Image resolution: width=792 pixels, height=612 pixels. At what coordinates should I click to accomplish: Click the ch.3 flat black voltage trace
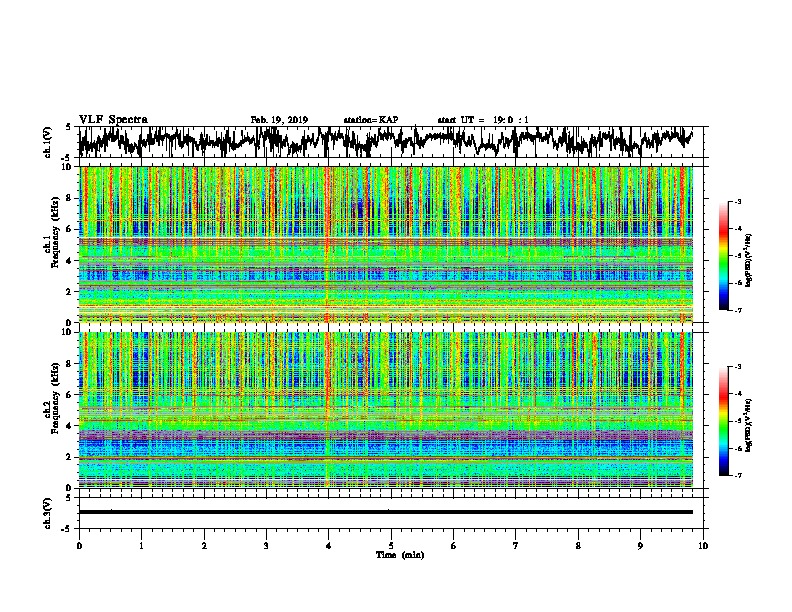click(386, 512)
